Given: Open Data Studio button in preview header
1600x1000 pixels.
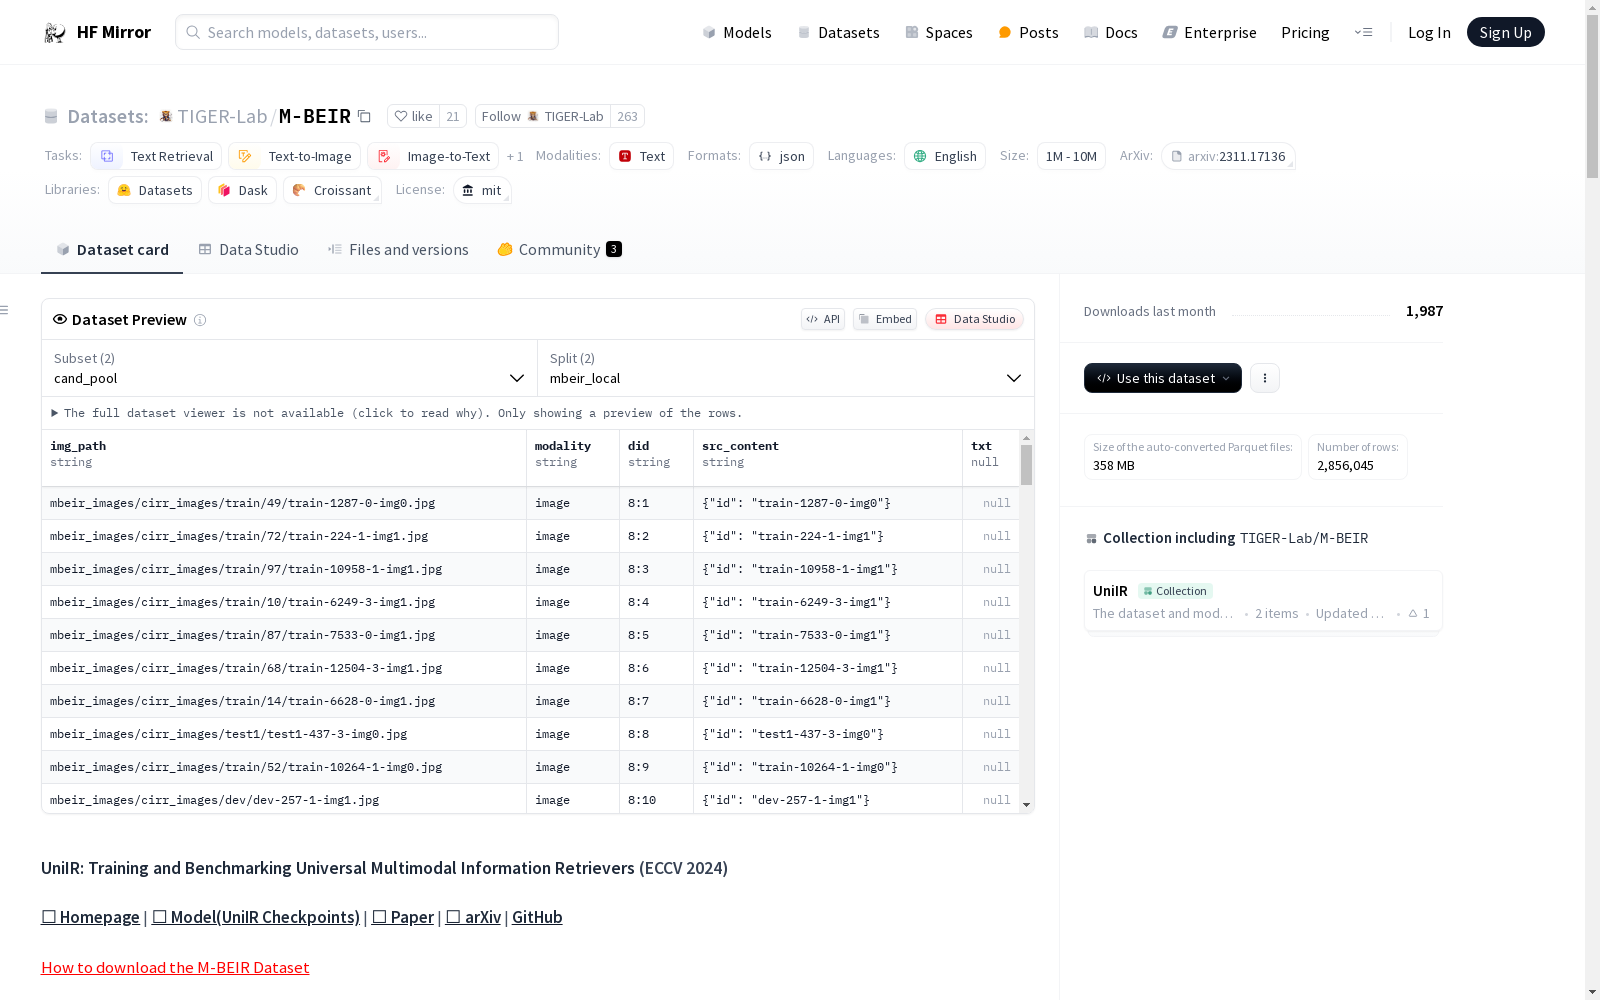Looking at the screenshot, I should click(x=974, y=319).
